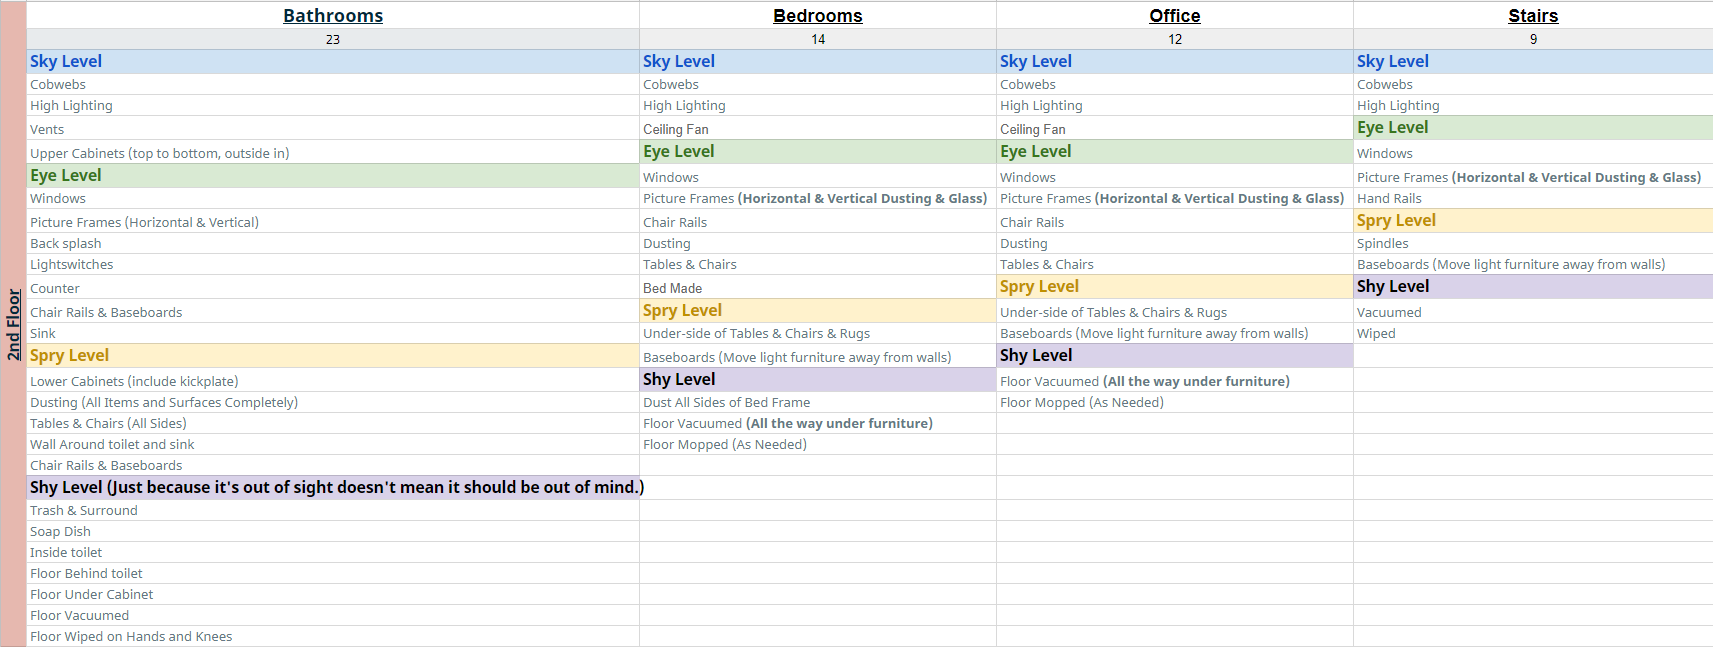Click the Sink cell
Screen dimensions: 1713x647
pos(333,333)
